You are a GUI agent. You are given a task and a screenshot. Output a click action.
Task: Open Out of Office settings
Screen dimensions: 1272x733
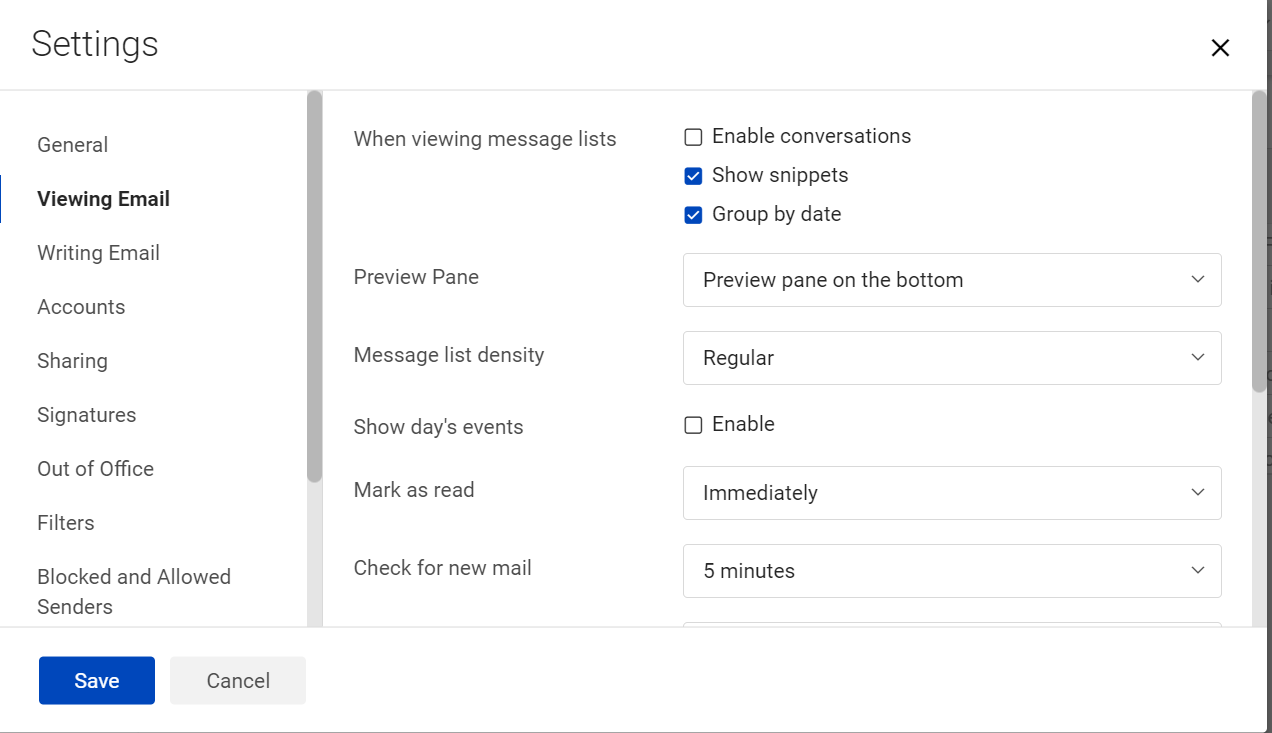click(95, 468)
